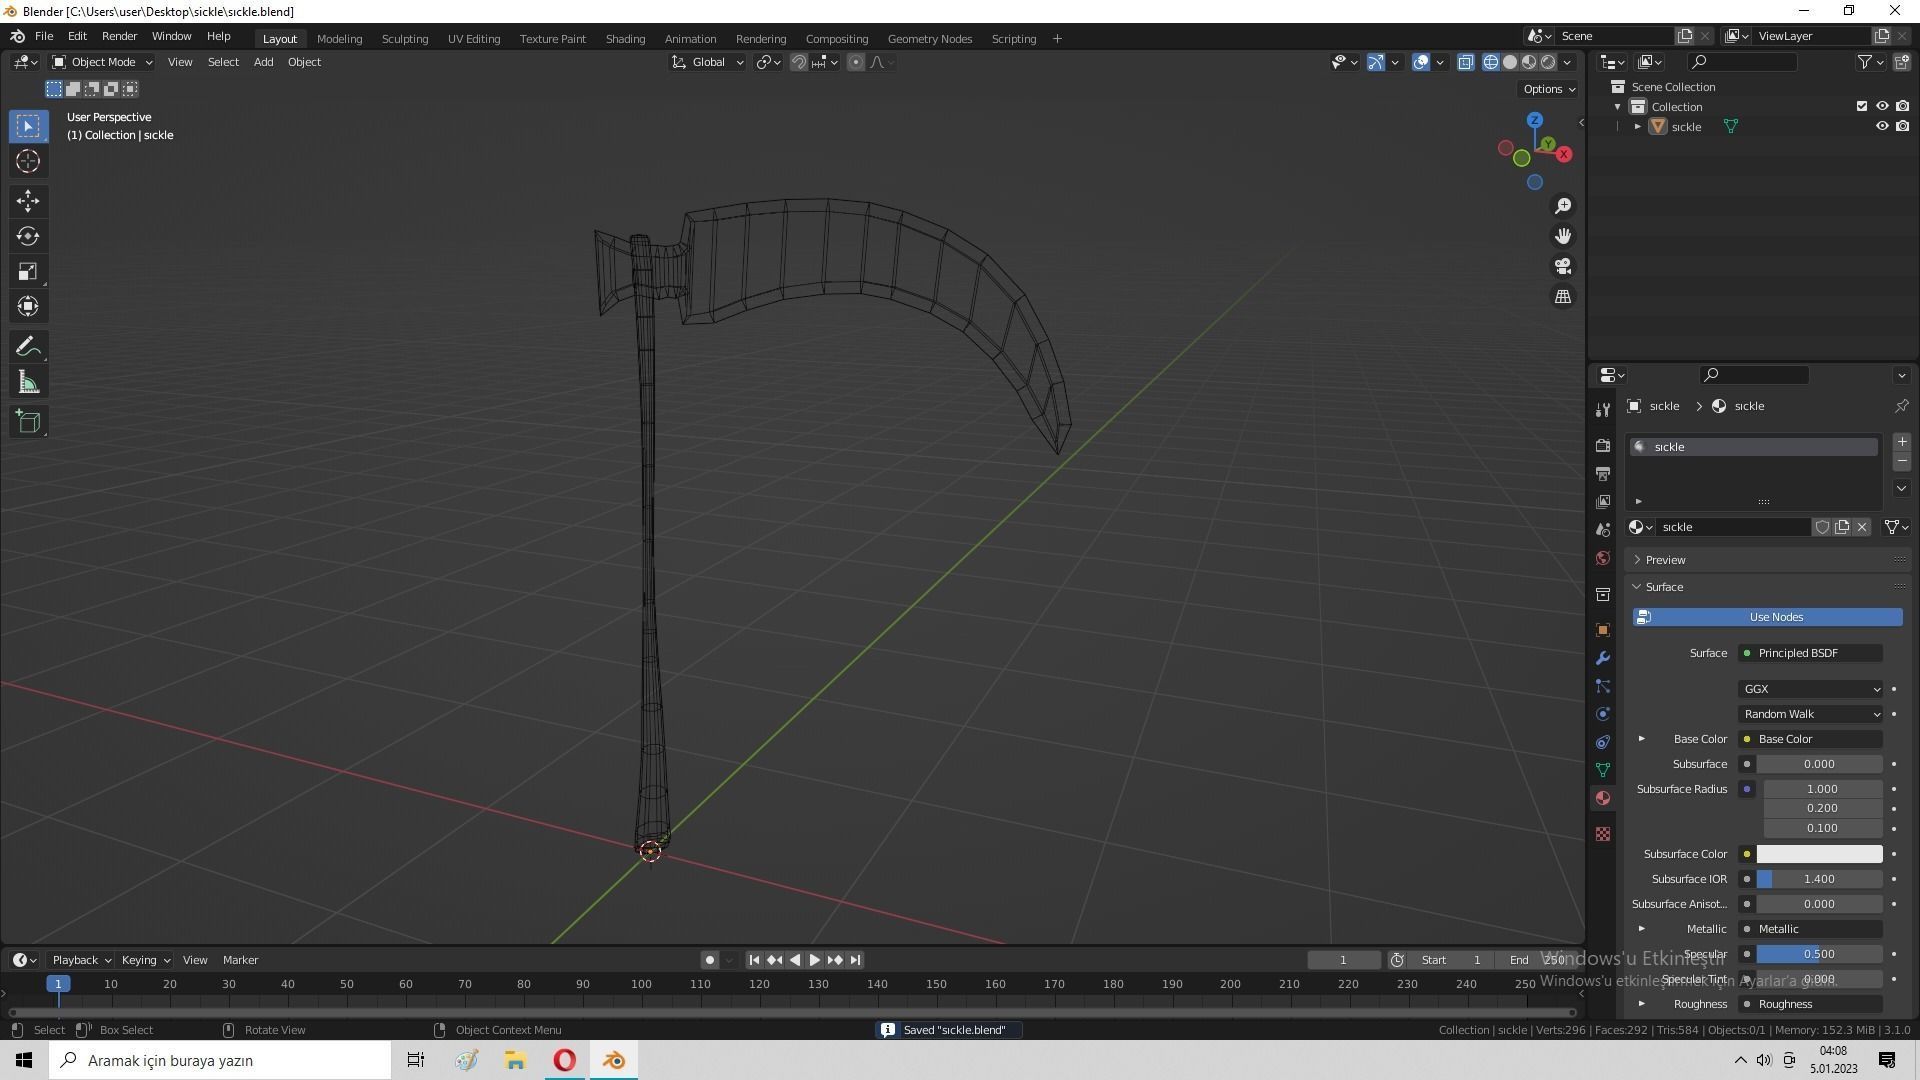Viewport: 1920px width, 1080px height.
Task: Open the File menu
Action: 44,36
